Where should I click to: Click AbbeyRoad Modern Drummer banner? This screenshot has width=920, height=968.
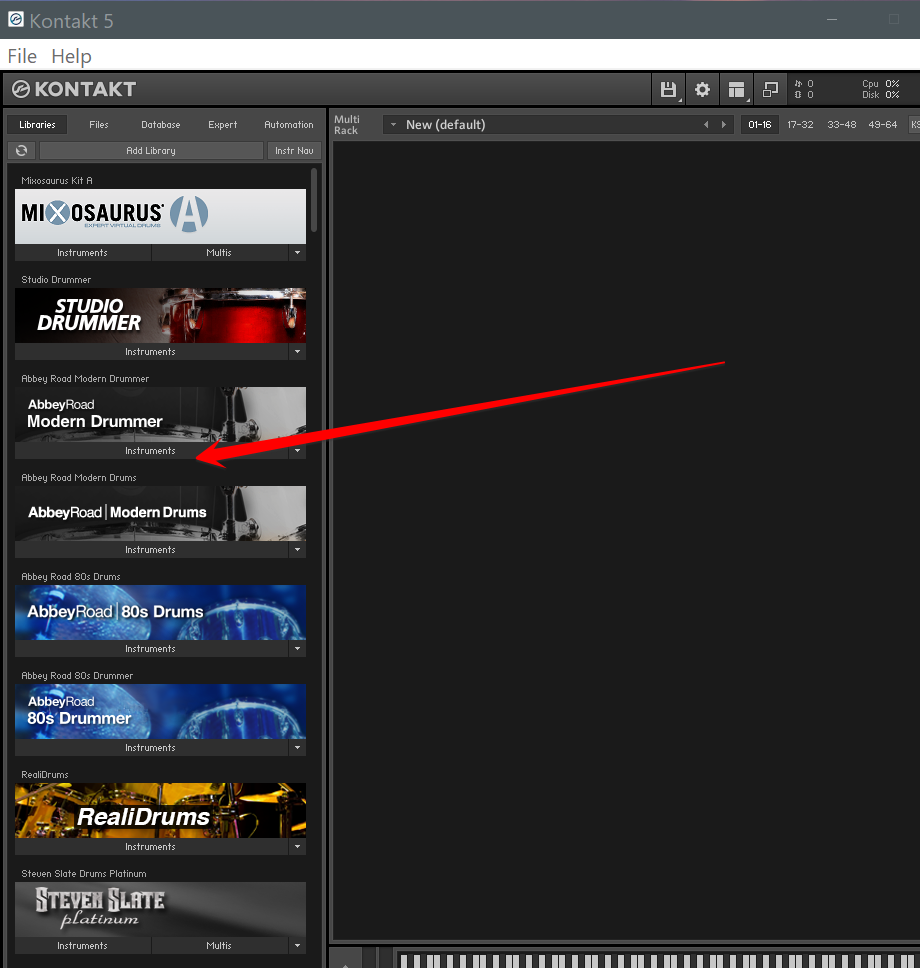click(161, 414)
